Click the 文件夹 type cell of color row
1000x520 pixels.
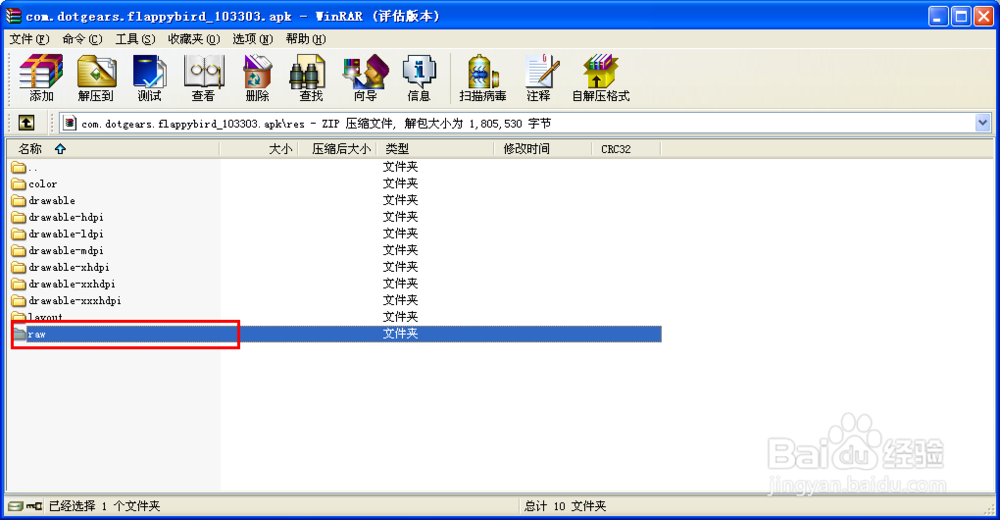point(401,184)
